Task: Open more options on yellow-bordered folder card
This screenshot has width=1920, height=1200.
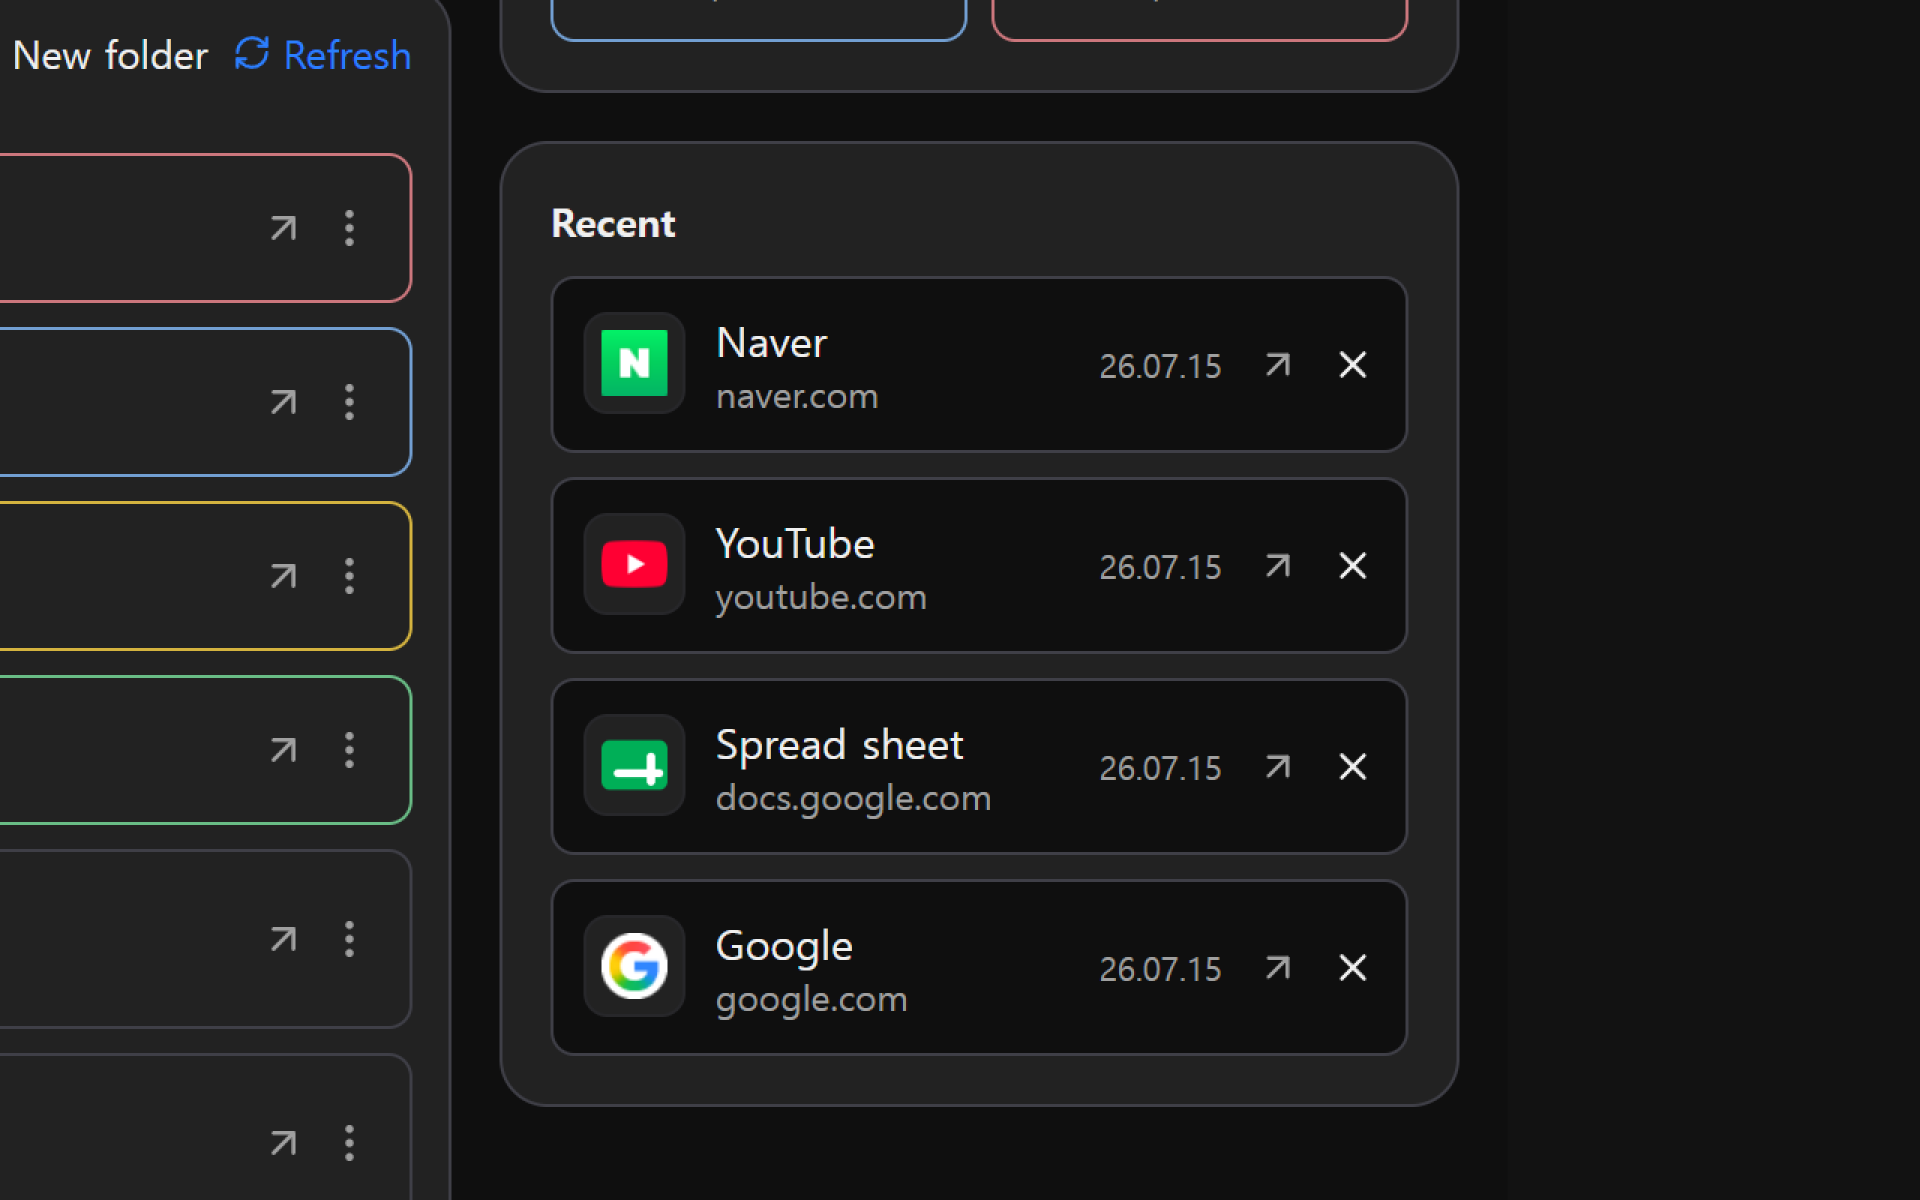Action: (349, 576)
